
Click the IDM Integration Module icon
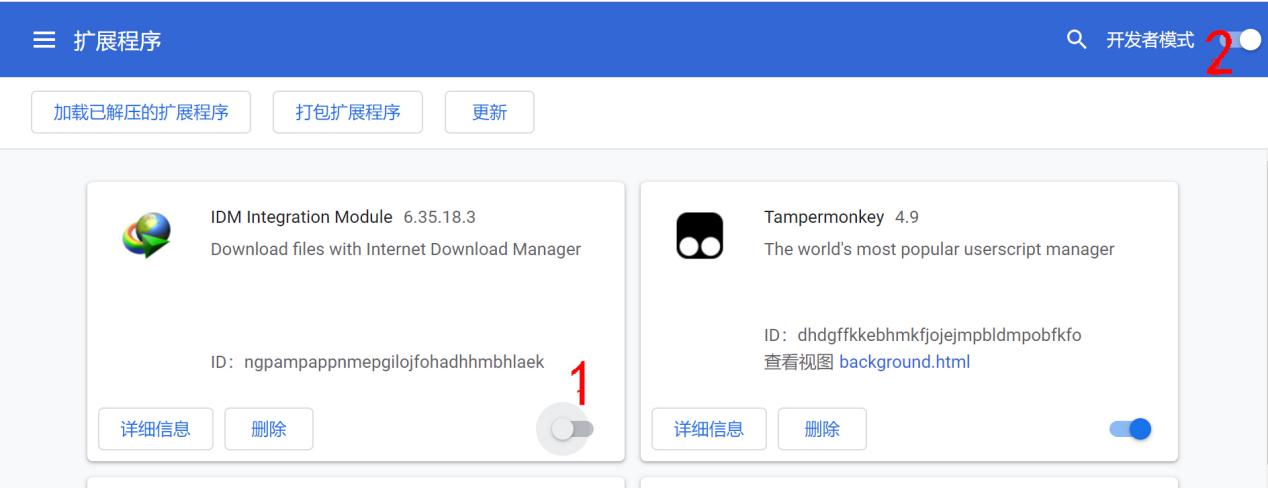(x=146, y=236)
